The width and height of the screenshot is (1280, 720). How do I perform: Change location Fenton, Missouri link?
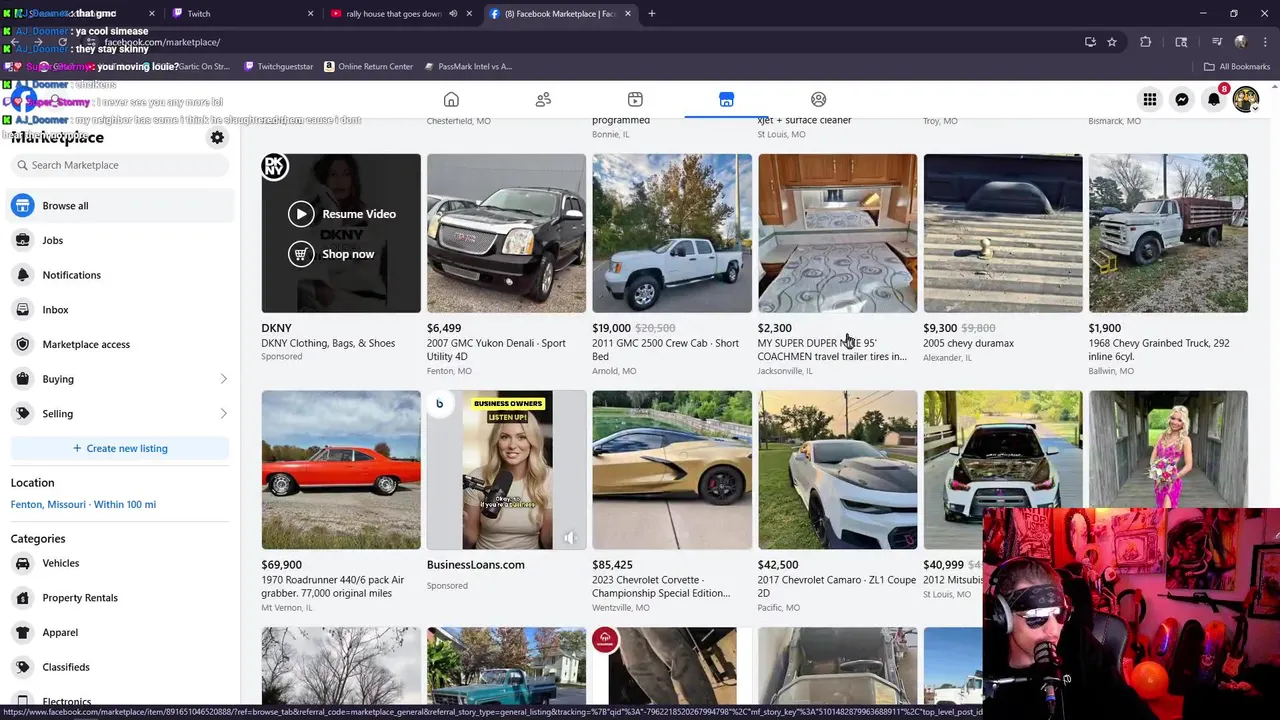(83, 505)
